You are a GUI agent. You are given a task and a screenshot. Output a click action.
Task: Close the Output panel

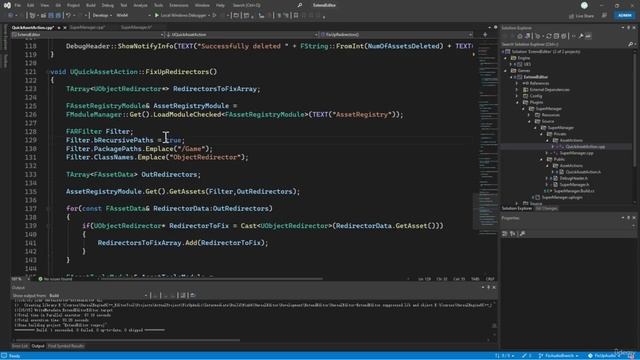click(x=494, y=287)
